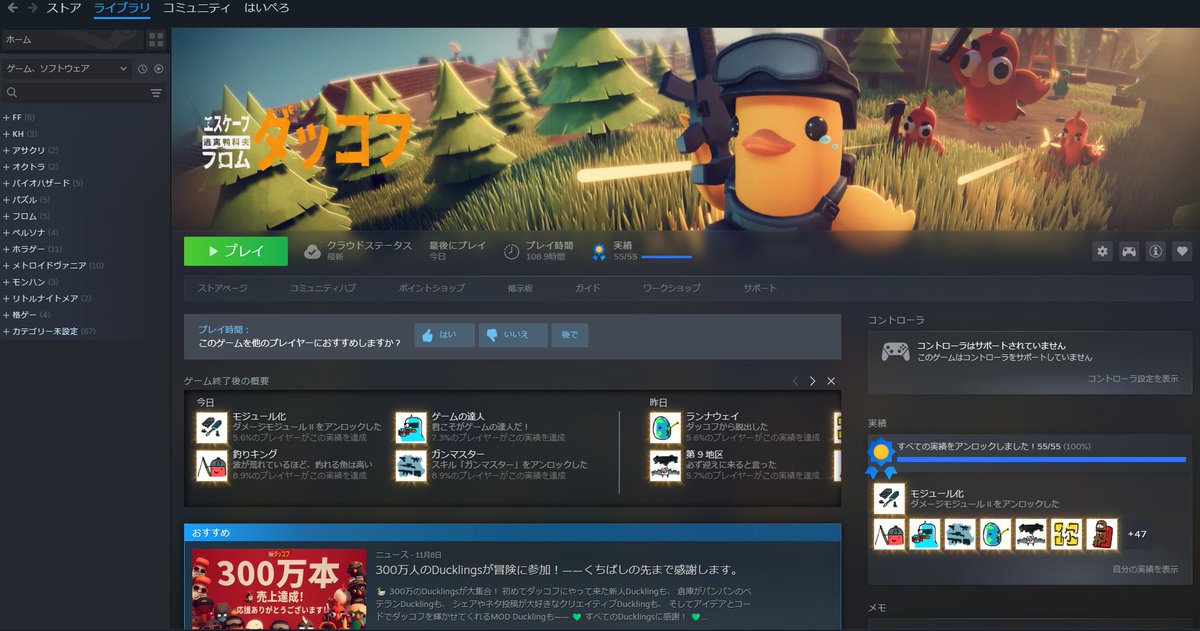Open the game information icon

pos(1156,251)
